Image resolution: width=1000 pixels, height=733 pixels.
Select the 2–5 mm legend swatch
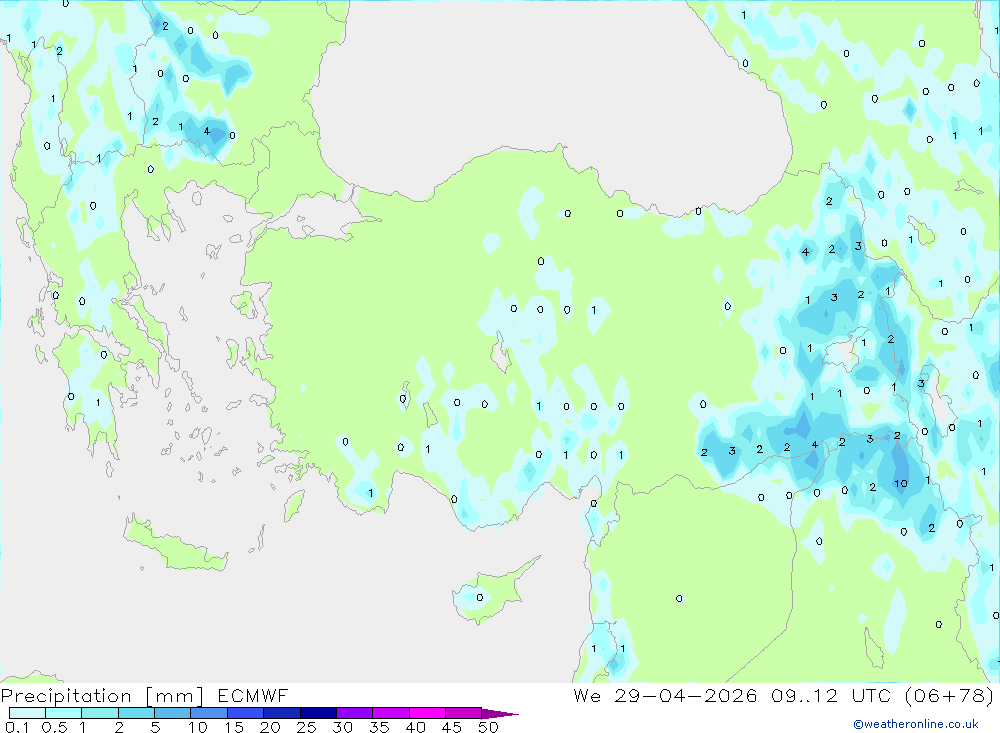pyautogui.click(x=136, y=713)
